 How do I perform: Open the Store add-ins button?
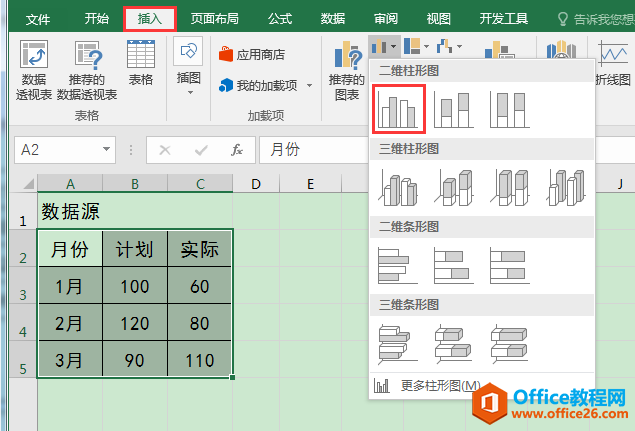[252, 54]
